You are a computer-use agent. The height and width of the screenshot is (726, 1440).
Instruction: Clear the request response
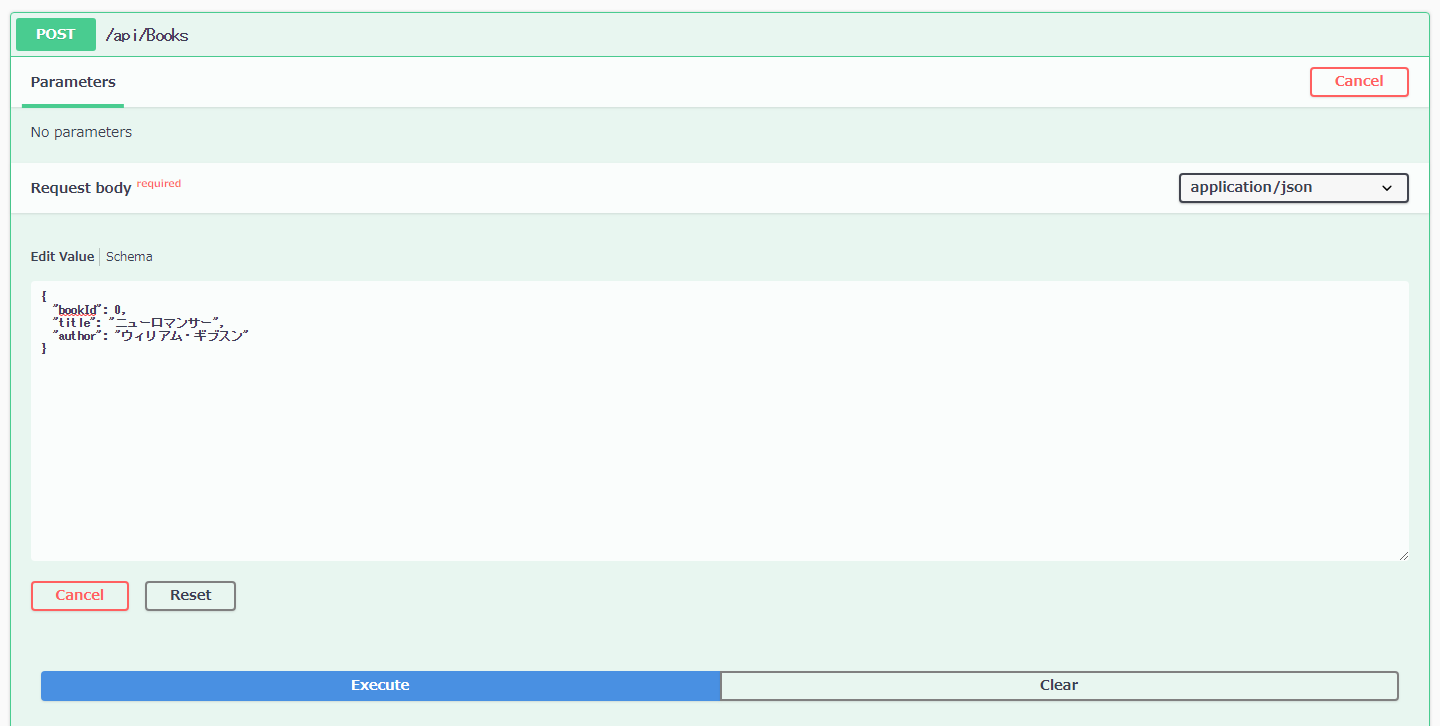coord(1059,686)
